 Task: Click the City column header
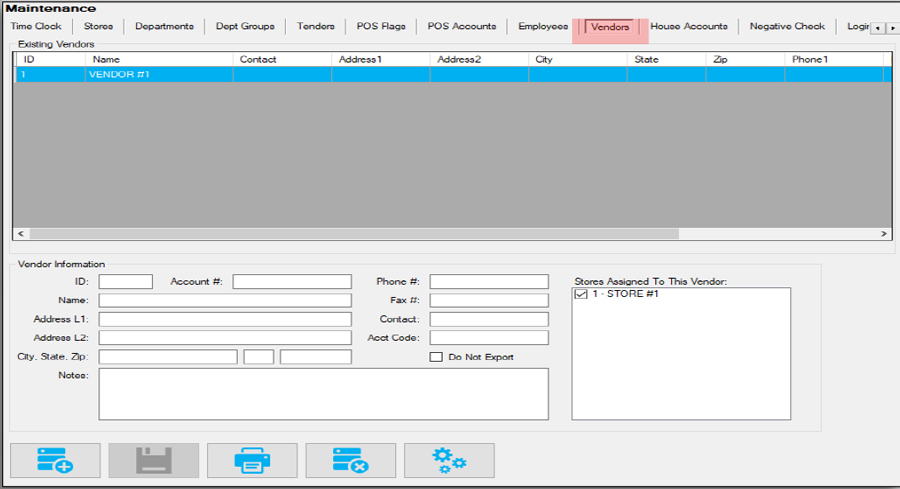[577, 59]
